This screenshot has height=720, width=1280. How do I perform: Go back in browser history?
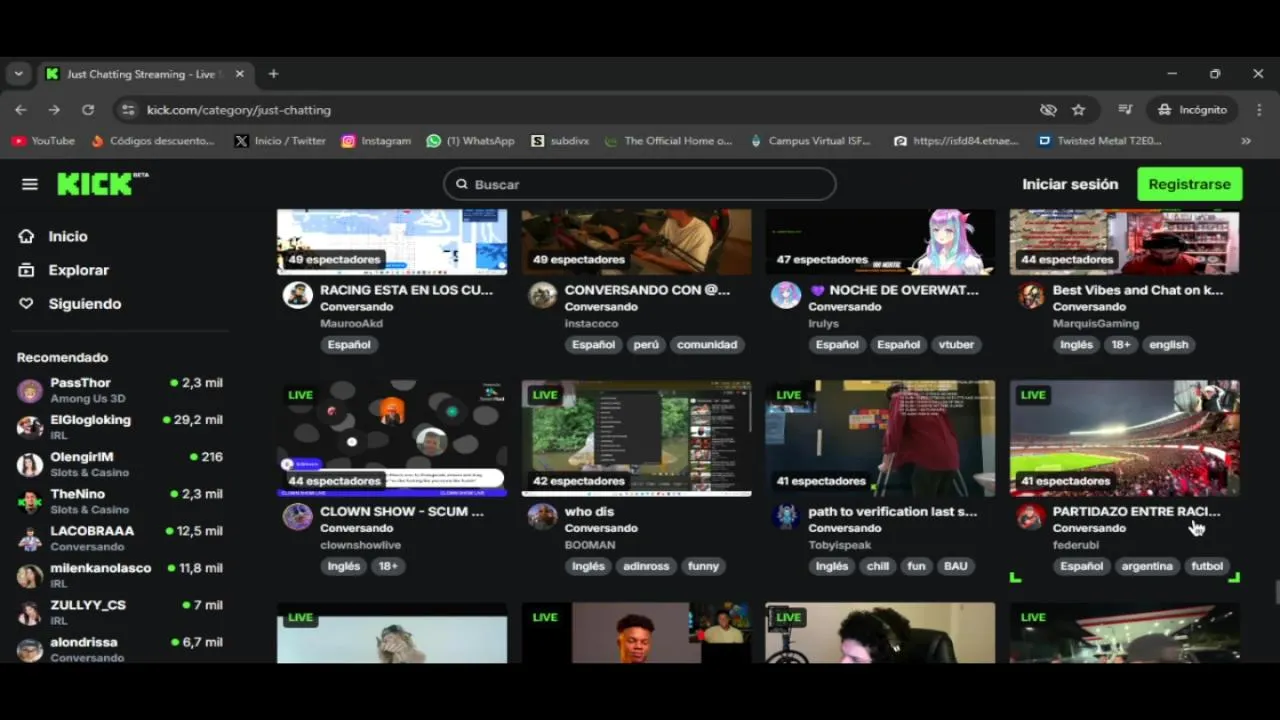[21, 110]
